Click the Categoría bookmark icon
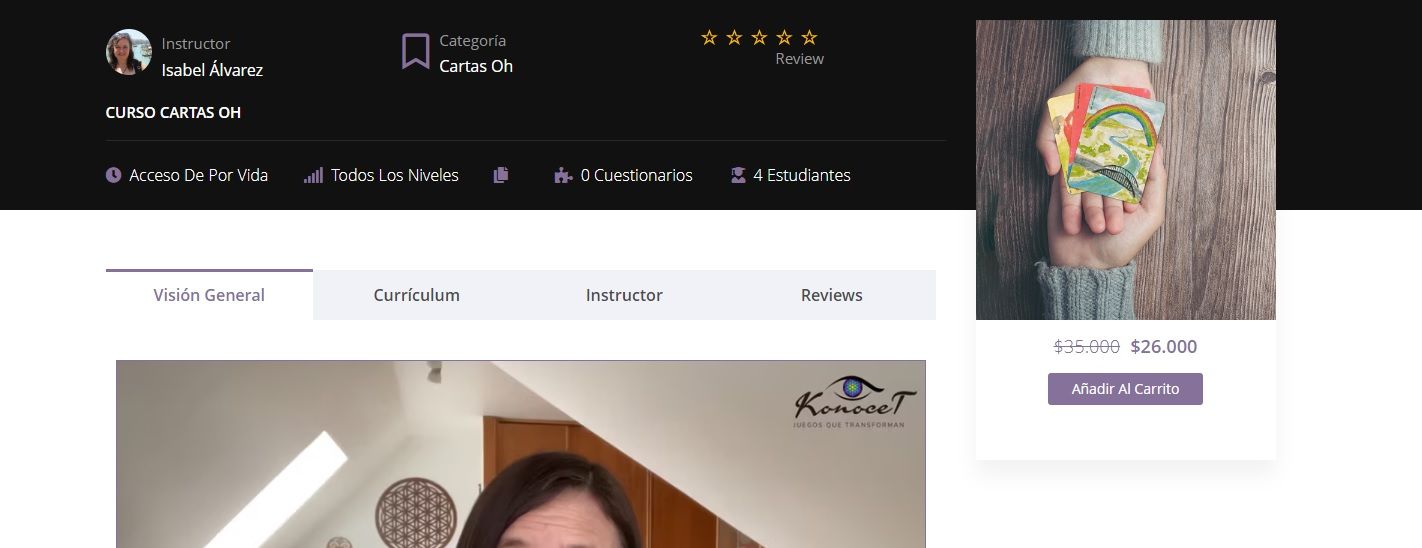The image size is (1422, 548). tap(416, 51)
